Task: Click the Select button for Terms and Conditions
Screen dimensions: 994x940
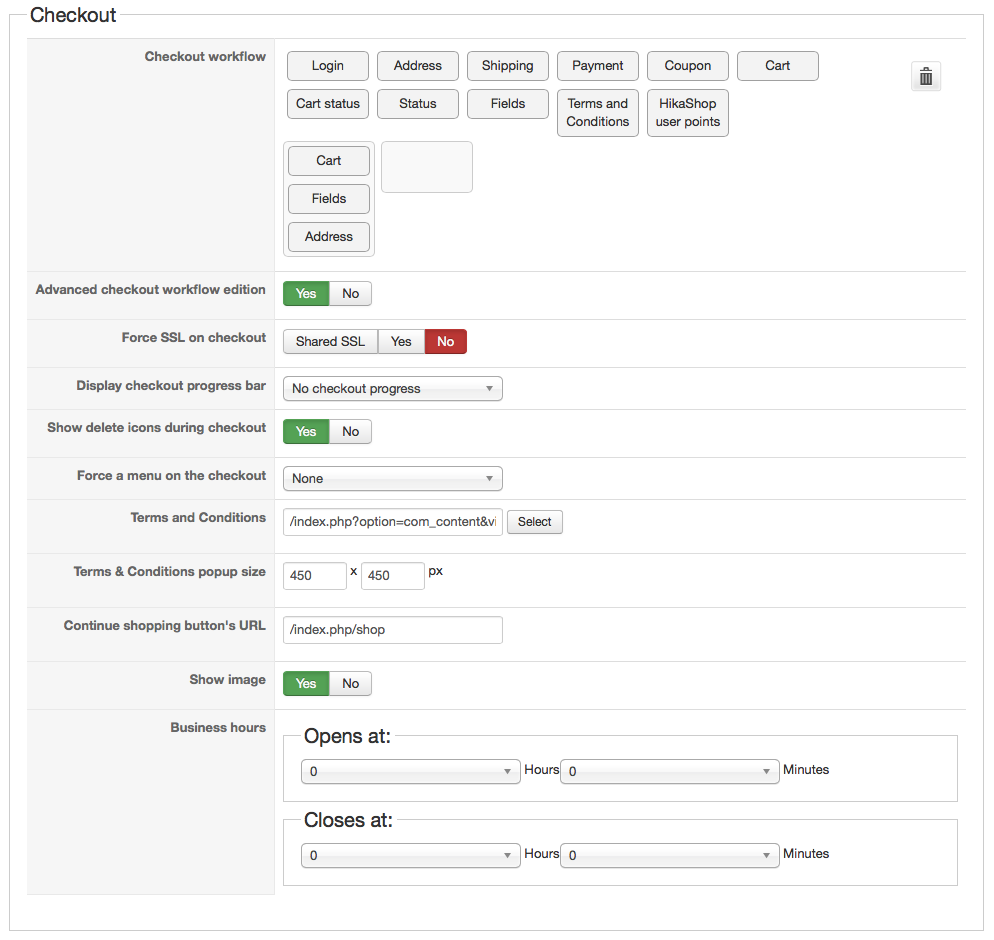Action: point(534,522)
